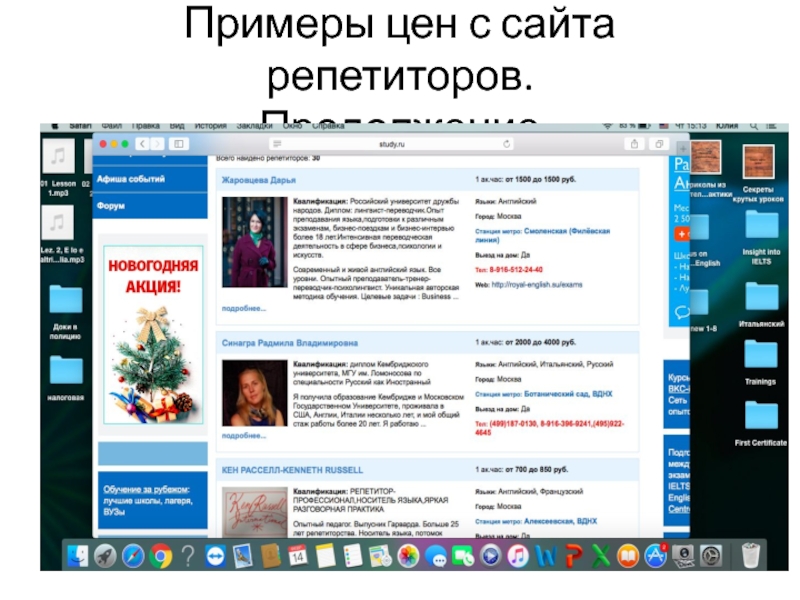The width and height of the screenshot is (800, 600).
Task: Click подробнее under Синагра Радмила description
Action: click(x=243, y=436)
